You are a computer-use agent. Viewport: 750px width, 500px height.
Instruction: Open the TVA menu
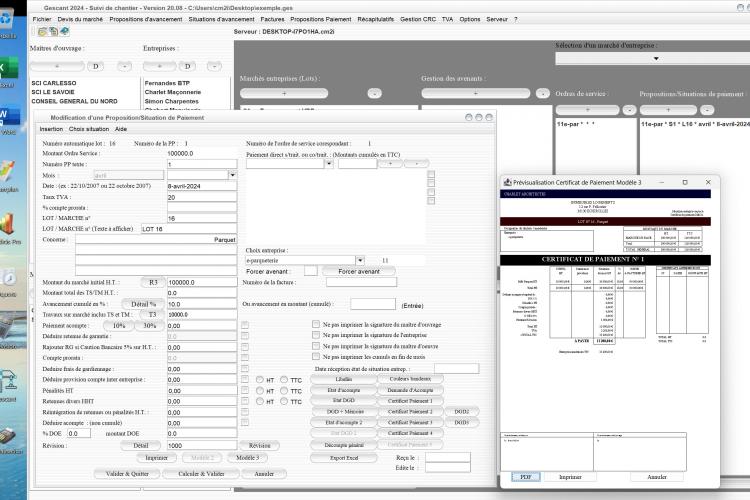(447, 19)
